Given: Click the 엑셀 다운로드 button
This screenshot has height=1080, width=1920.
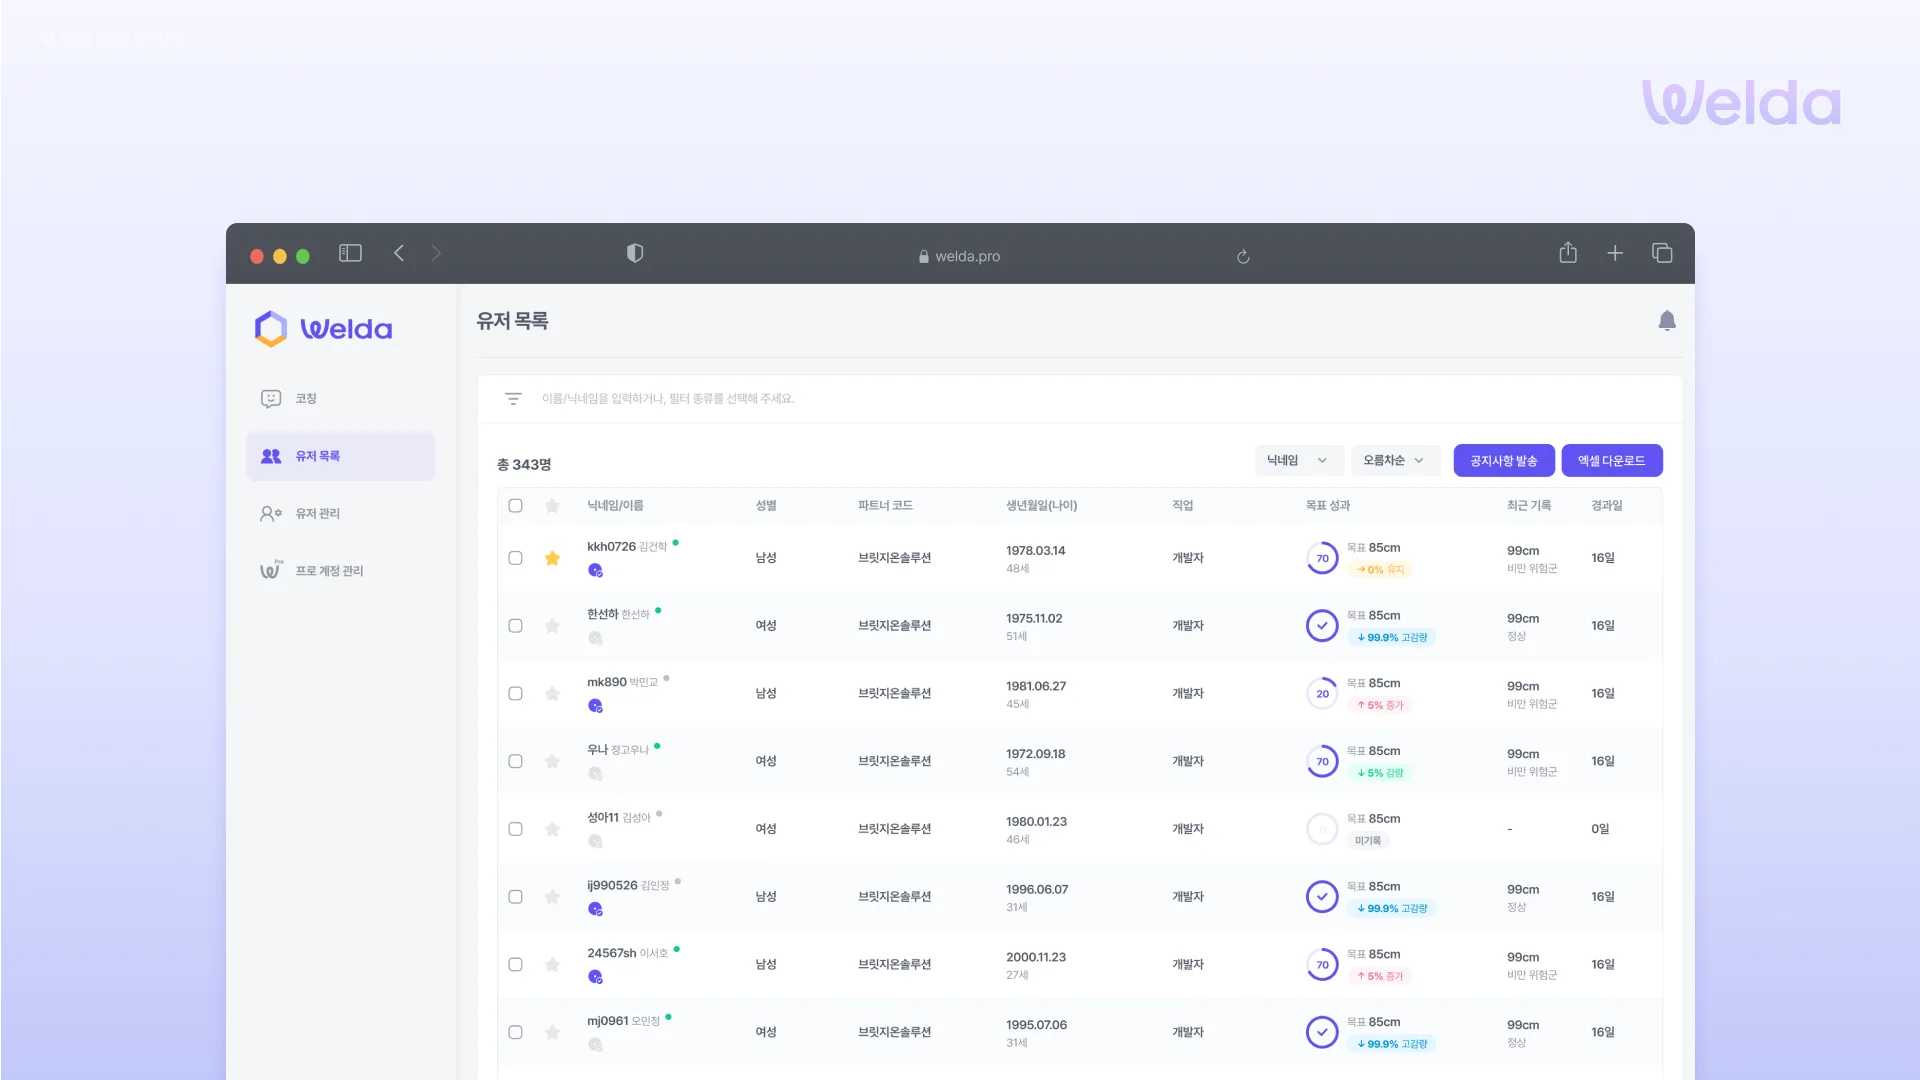Looking at the screenshot, I should pyautogui.click(x=1611, y=461).
